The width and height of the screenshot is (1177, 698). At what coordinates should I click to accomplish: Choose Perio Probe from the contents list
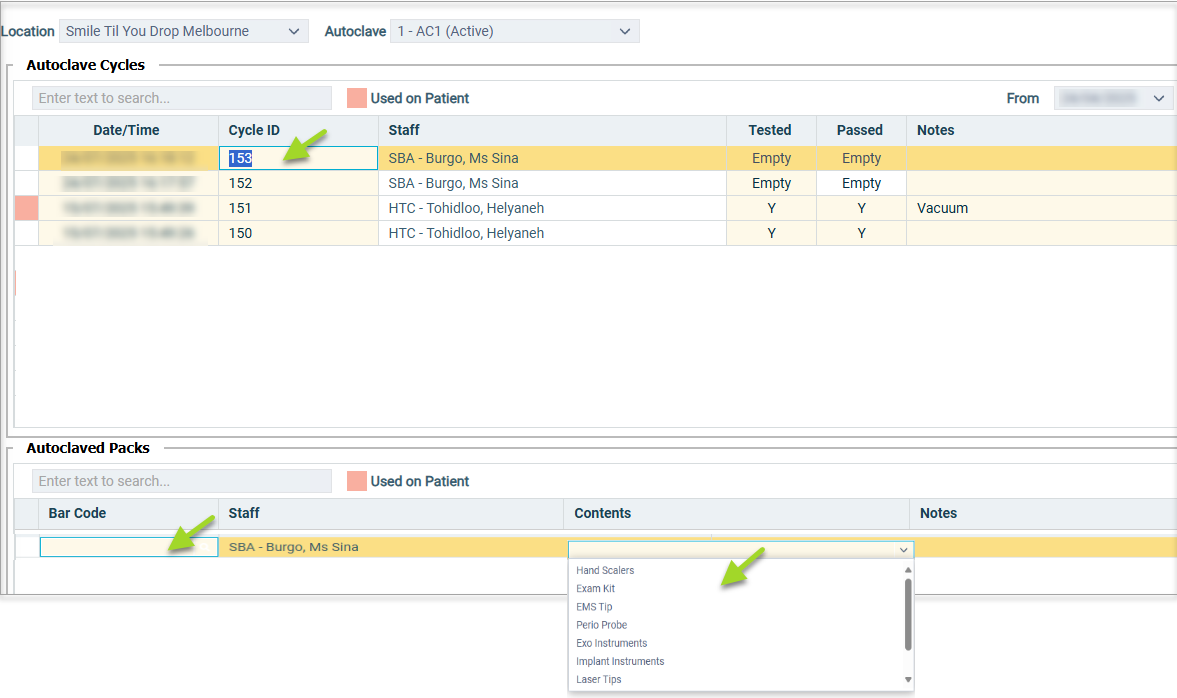tap(601, 624)
